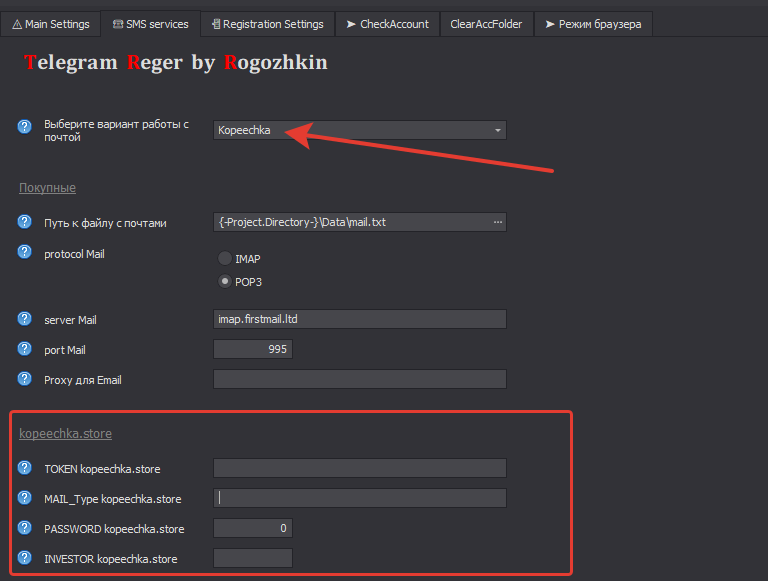Screen dimensions: 768x581
Task: Click the Путь к файлу с почтами label
Action: 105,223
